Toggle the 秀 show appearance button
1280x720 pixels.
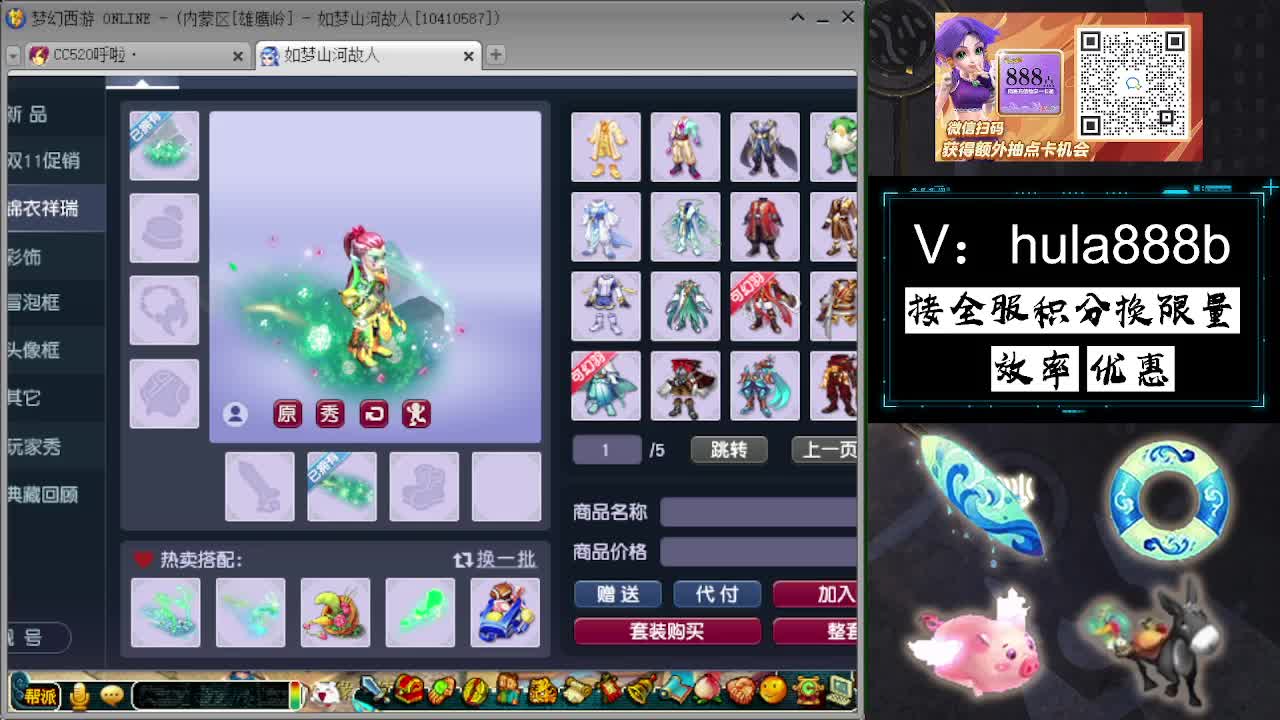pos(330,413)
